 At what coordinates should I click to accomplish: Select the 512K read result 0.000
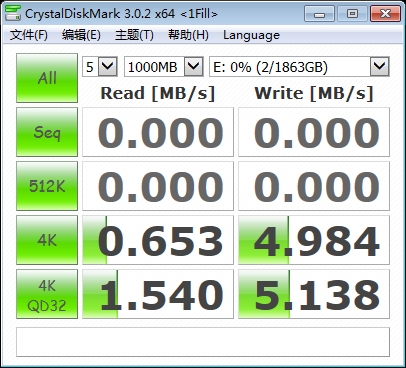pos(158,186)
